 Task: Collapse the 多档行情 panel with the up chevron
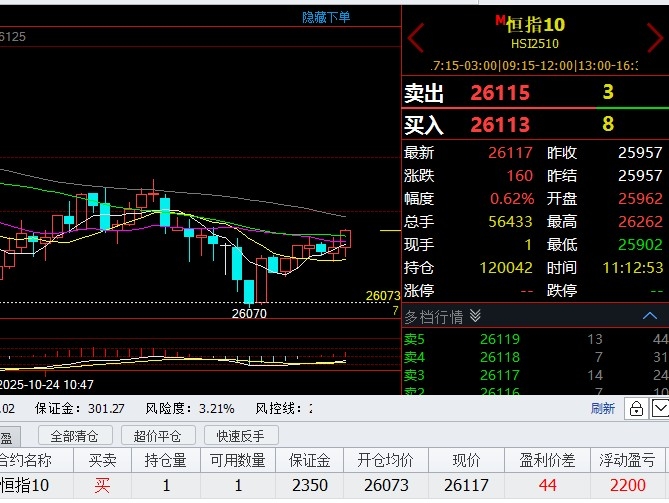pyautogui.click(x=650, y=316)
